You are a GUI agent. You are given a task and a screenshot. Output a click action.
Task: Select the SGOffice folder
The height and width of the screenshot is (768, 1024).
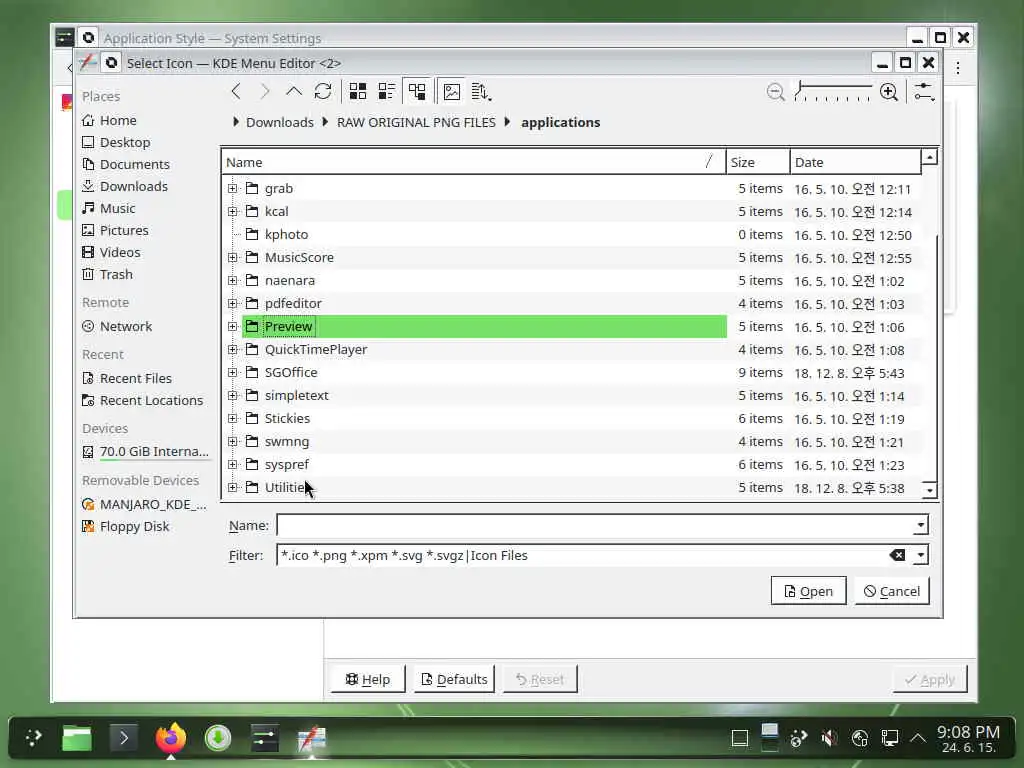tap(291, 373)
